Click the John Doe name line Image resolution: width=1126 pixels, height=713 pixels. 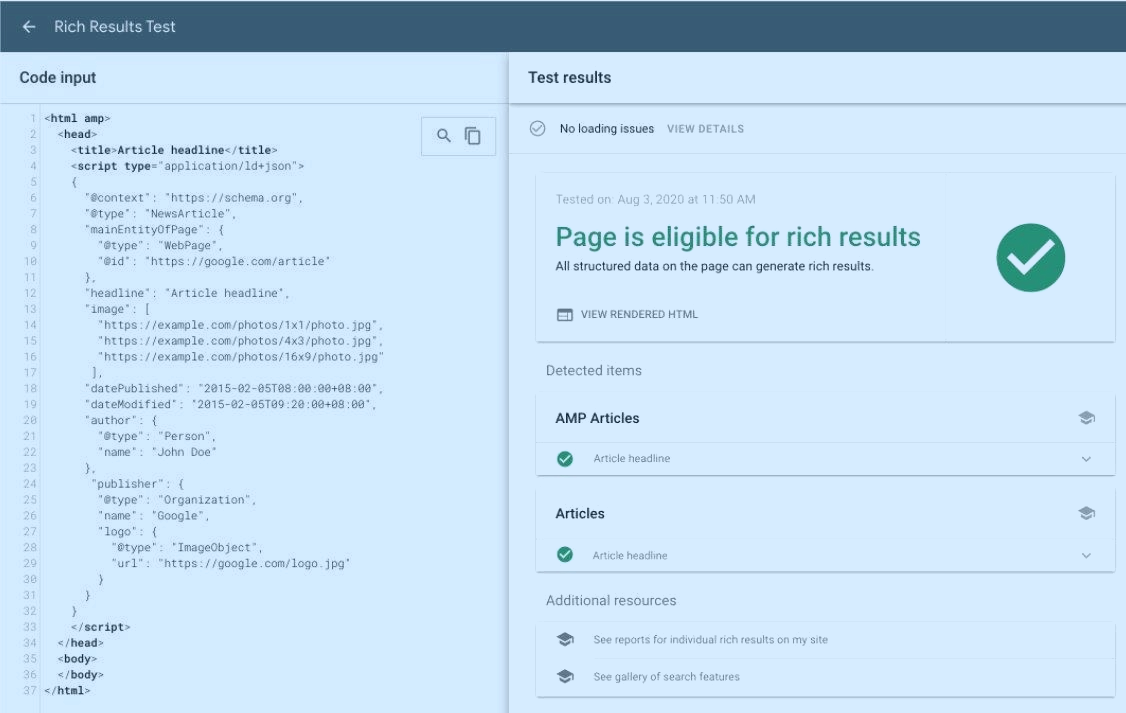[157, 452]
